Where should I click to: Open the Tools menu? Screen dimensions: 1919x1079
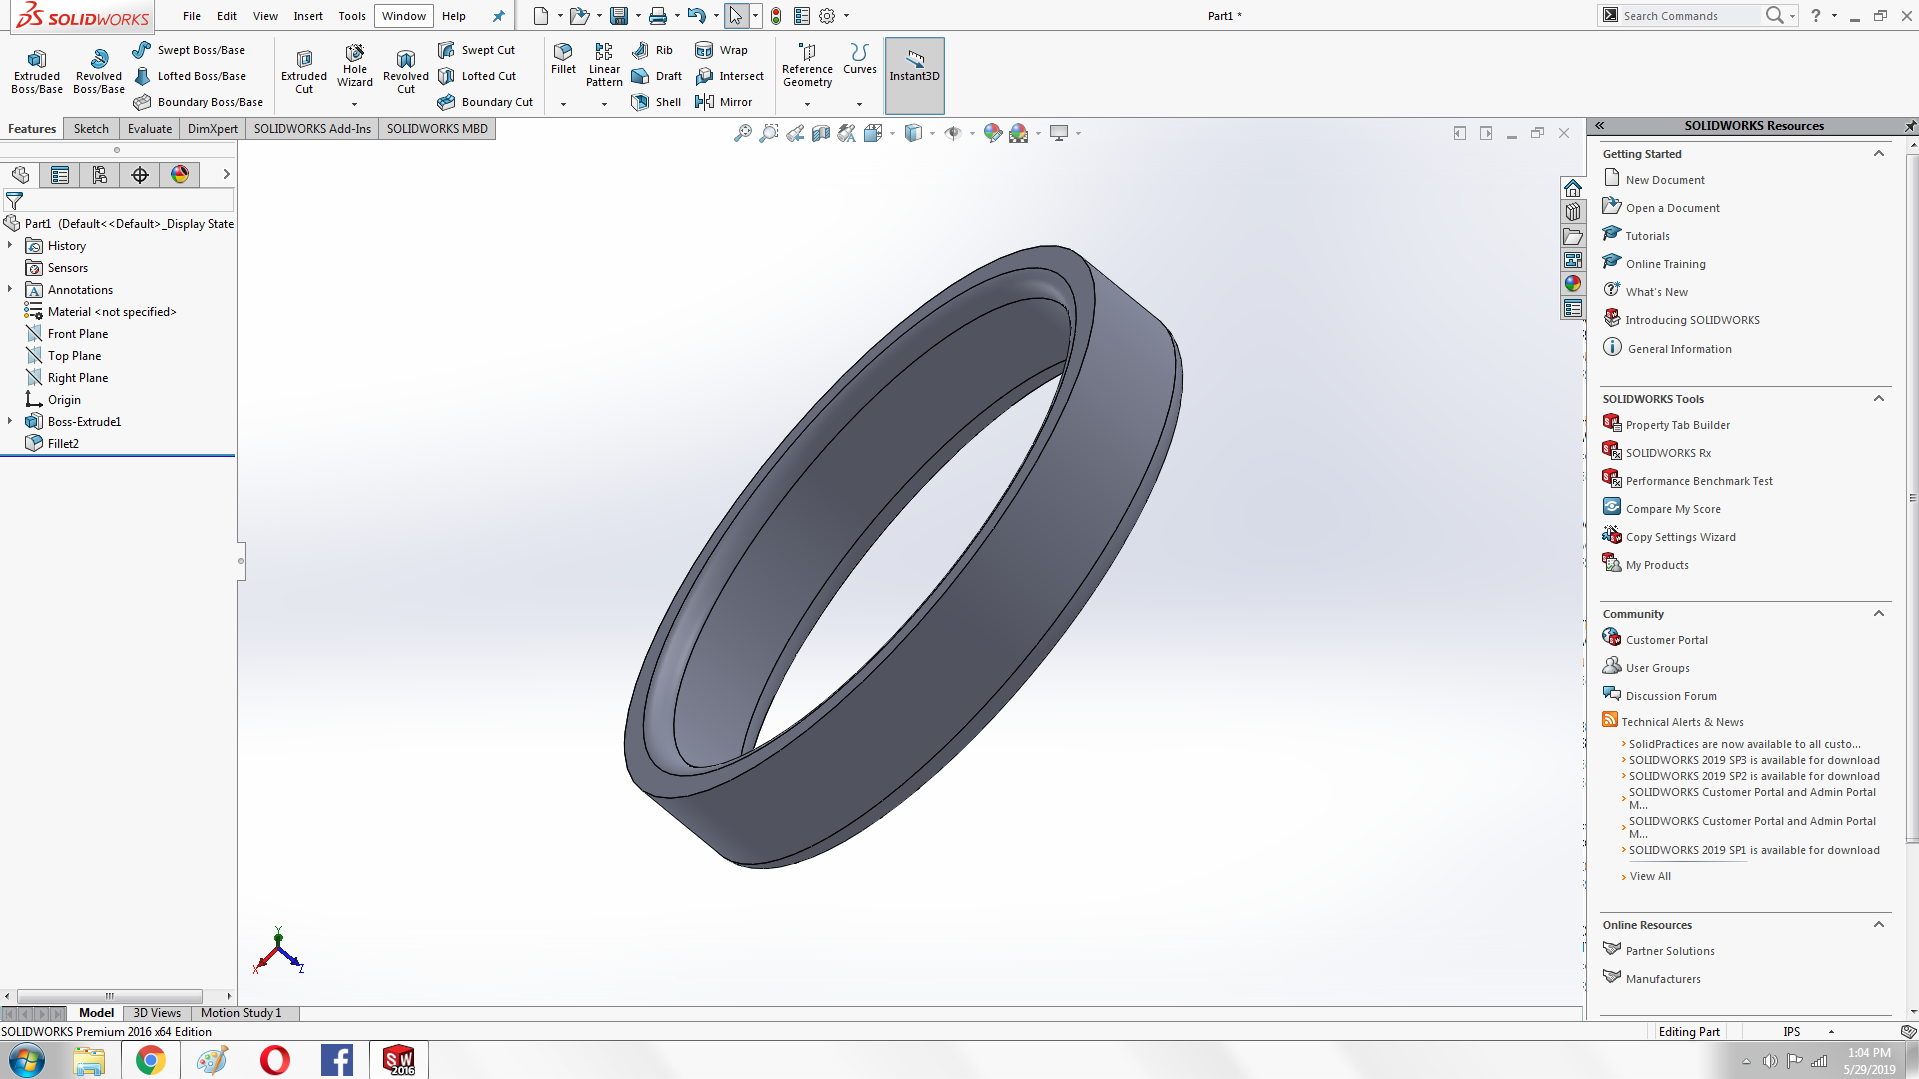tap(352, 16)
